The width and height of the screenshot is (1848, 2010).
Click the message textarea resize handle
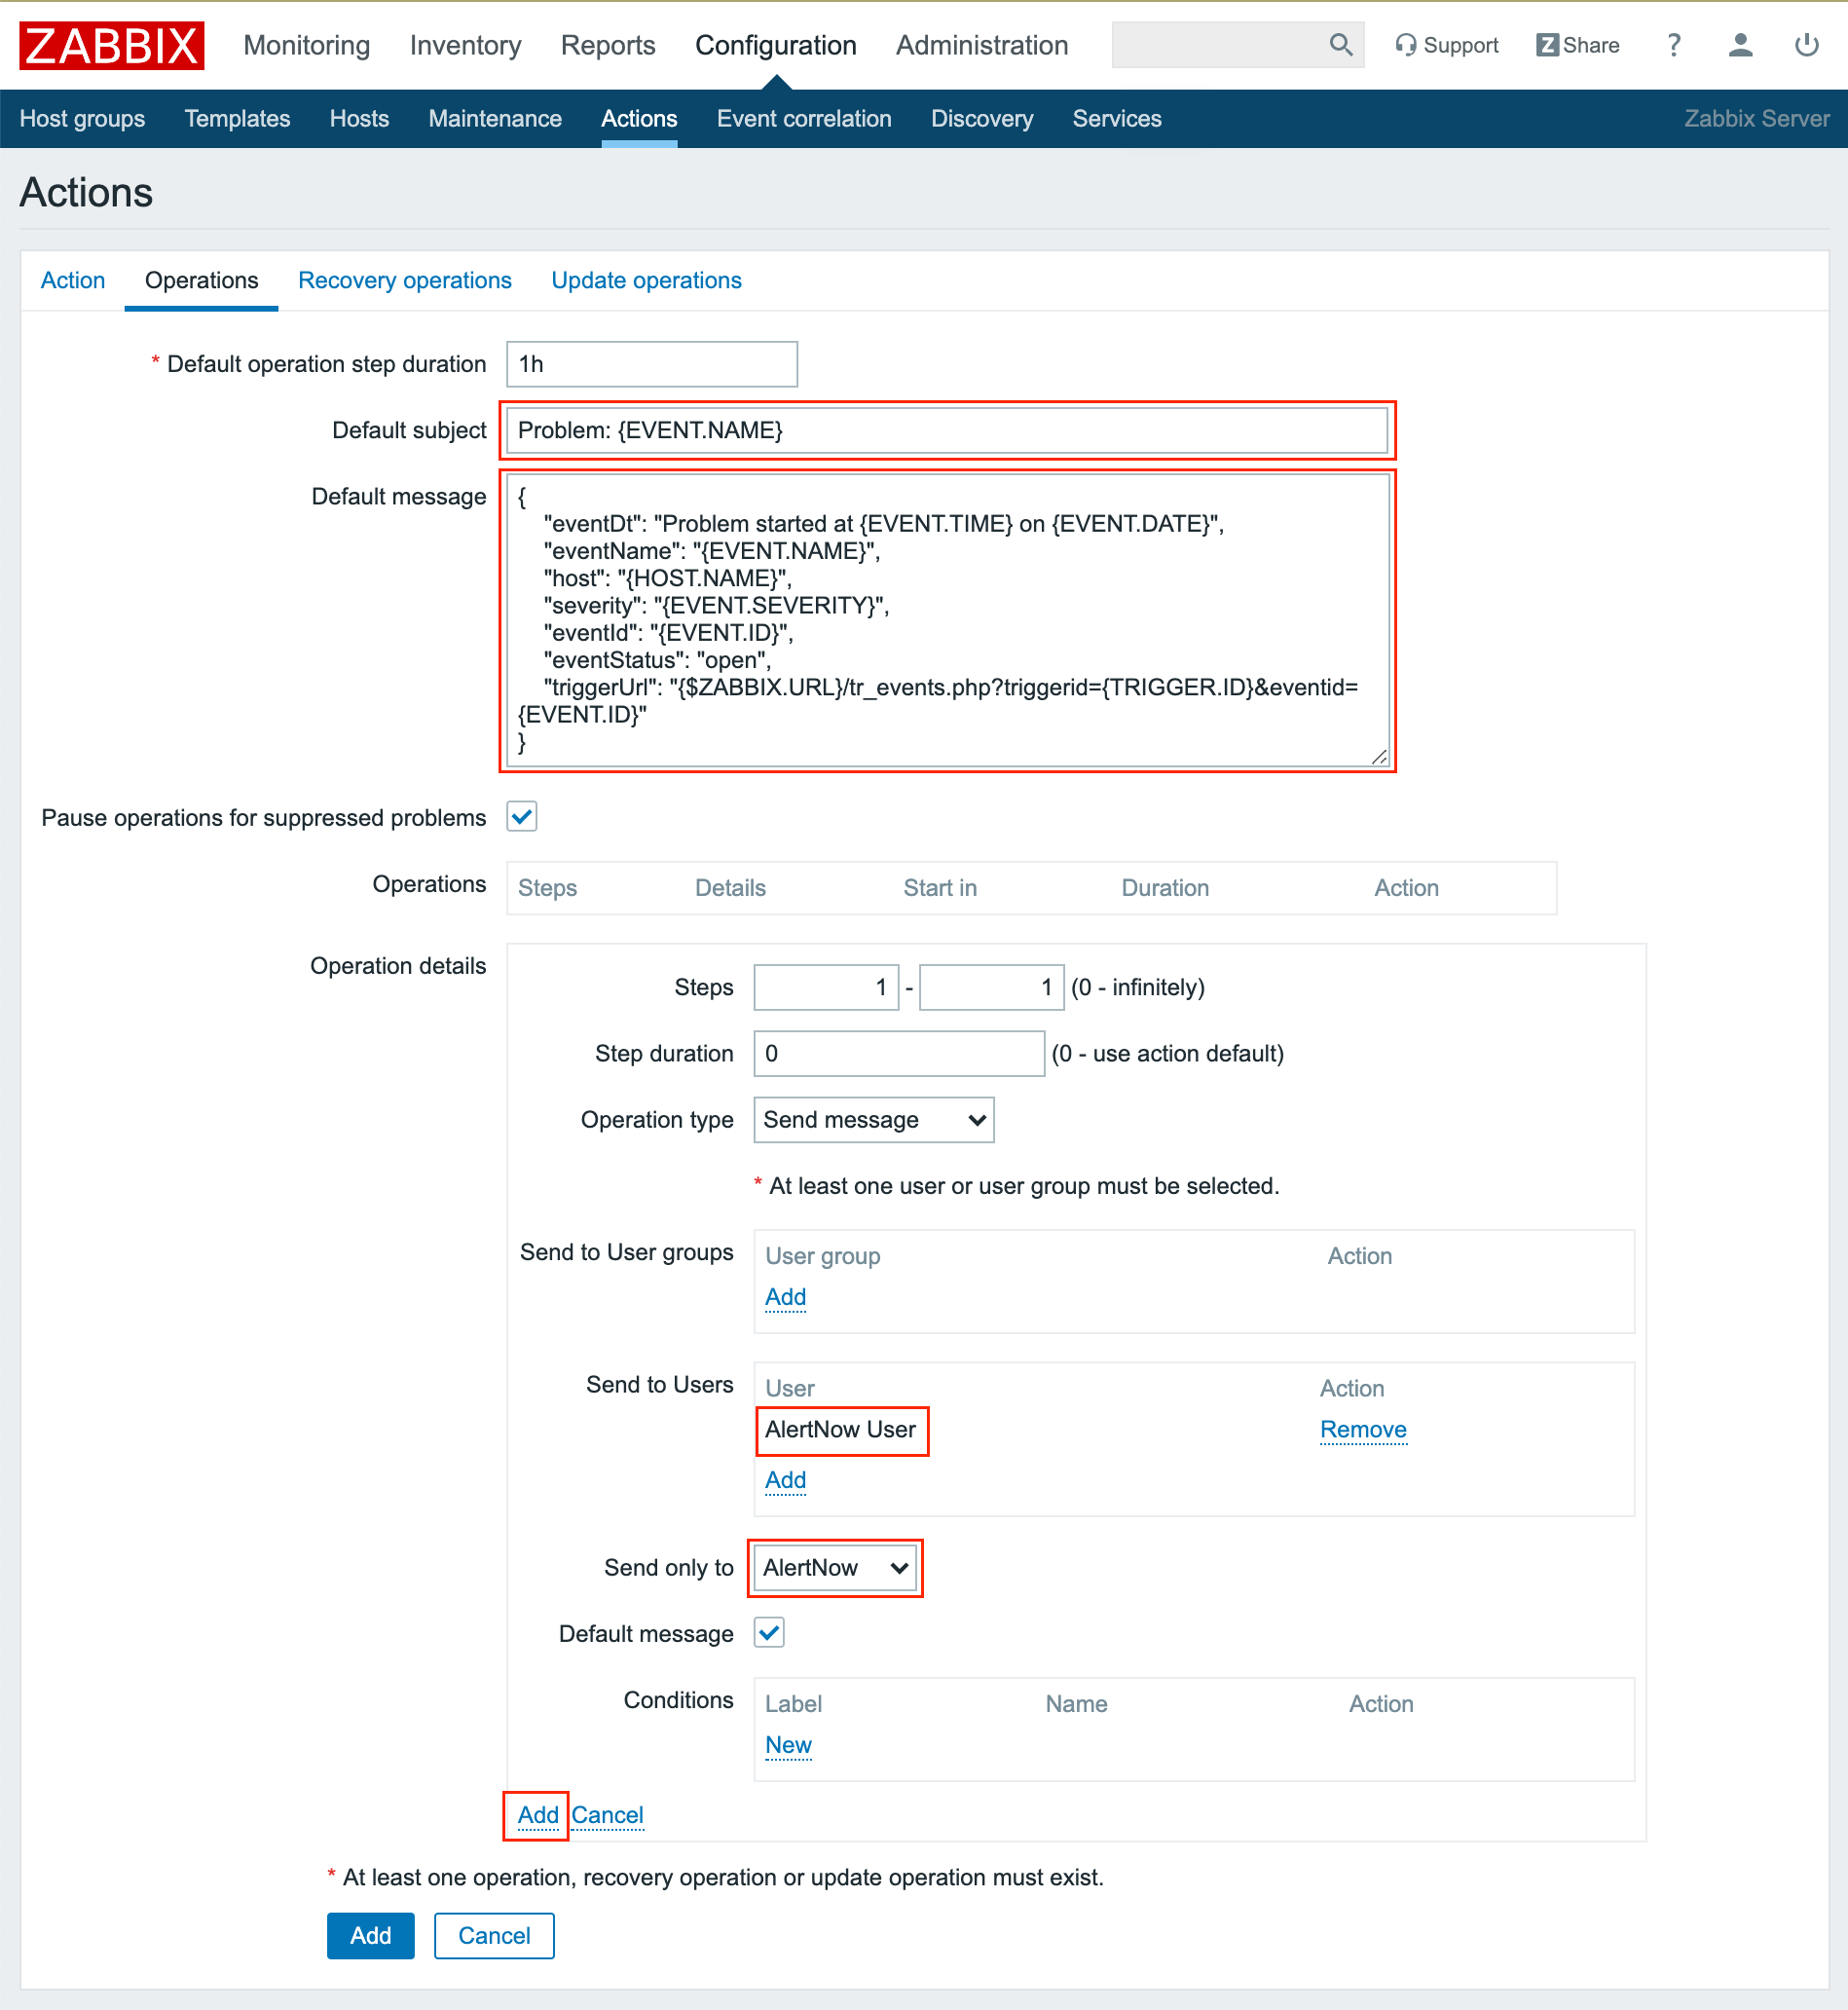(x=1379, y=757)
